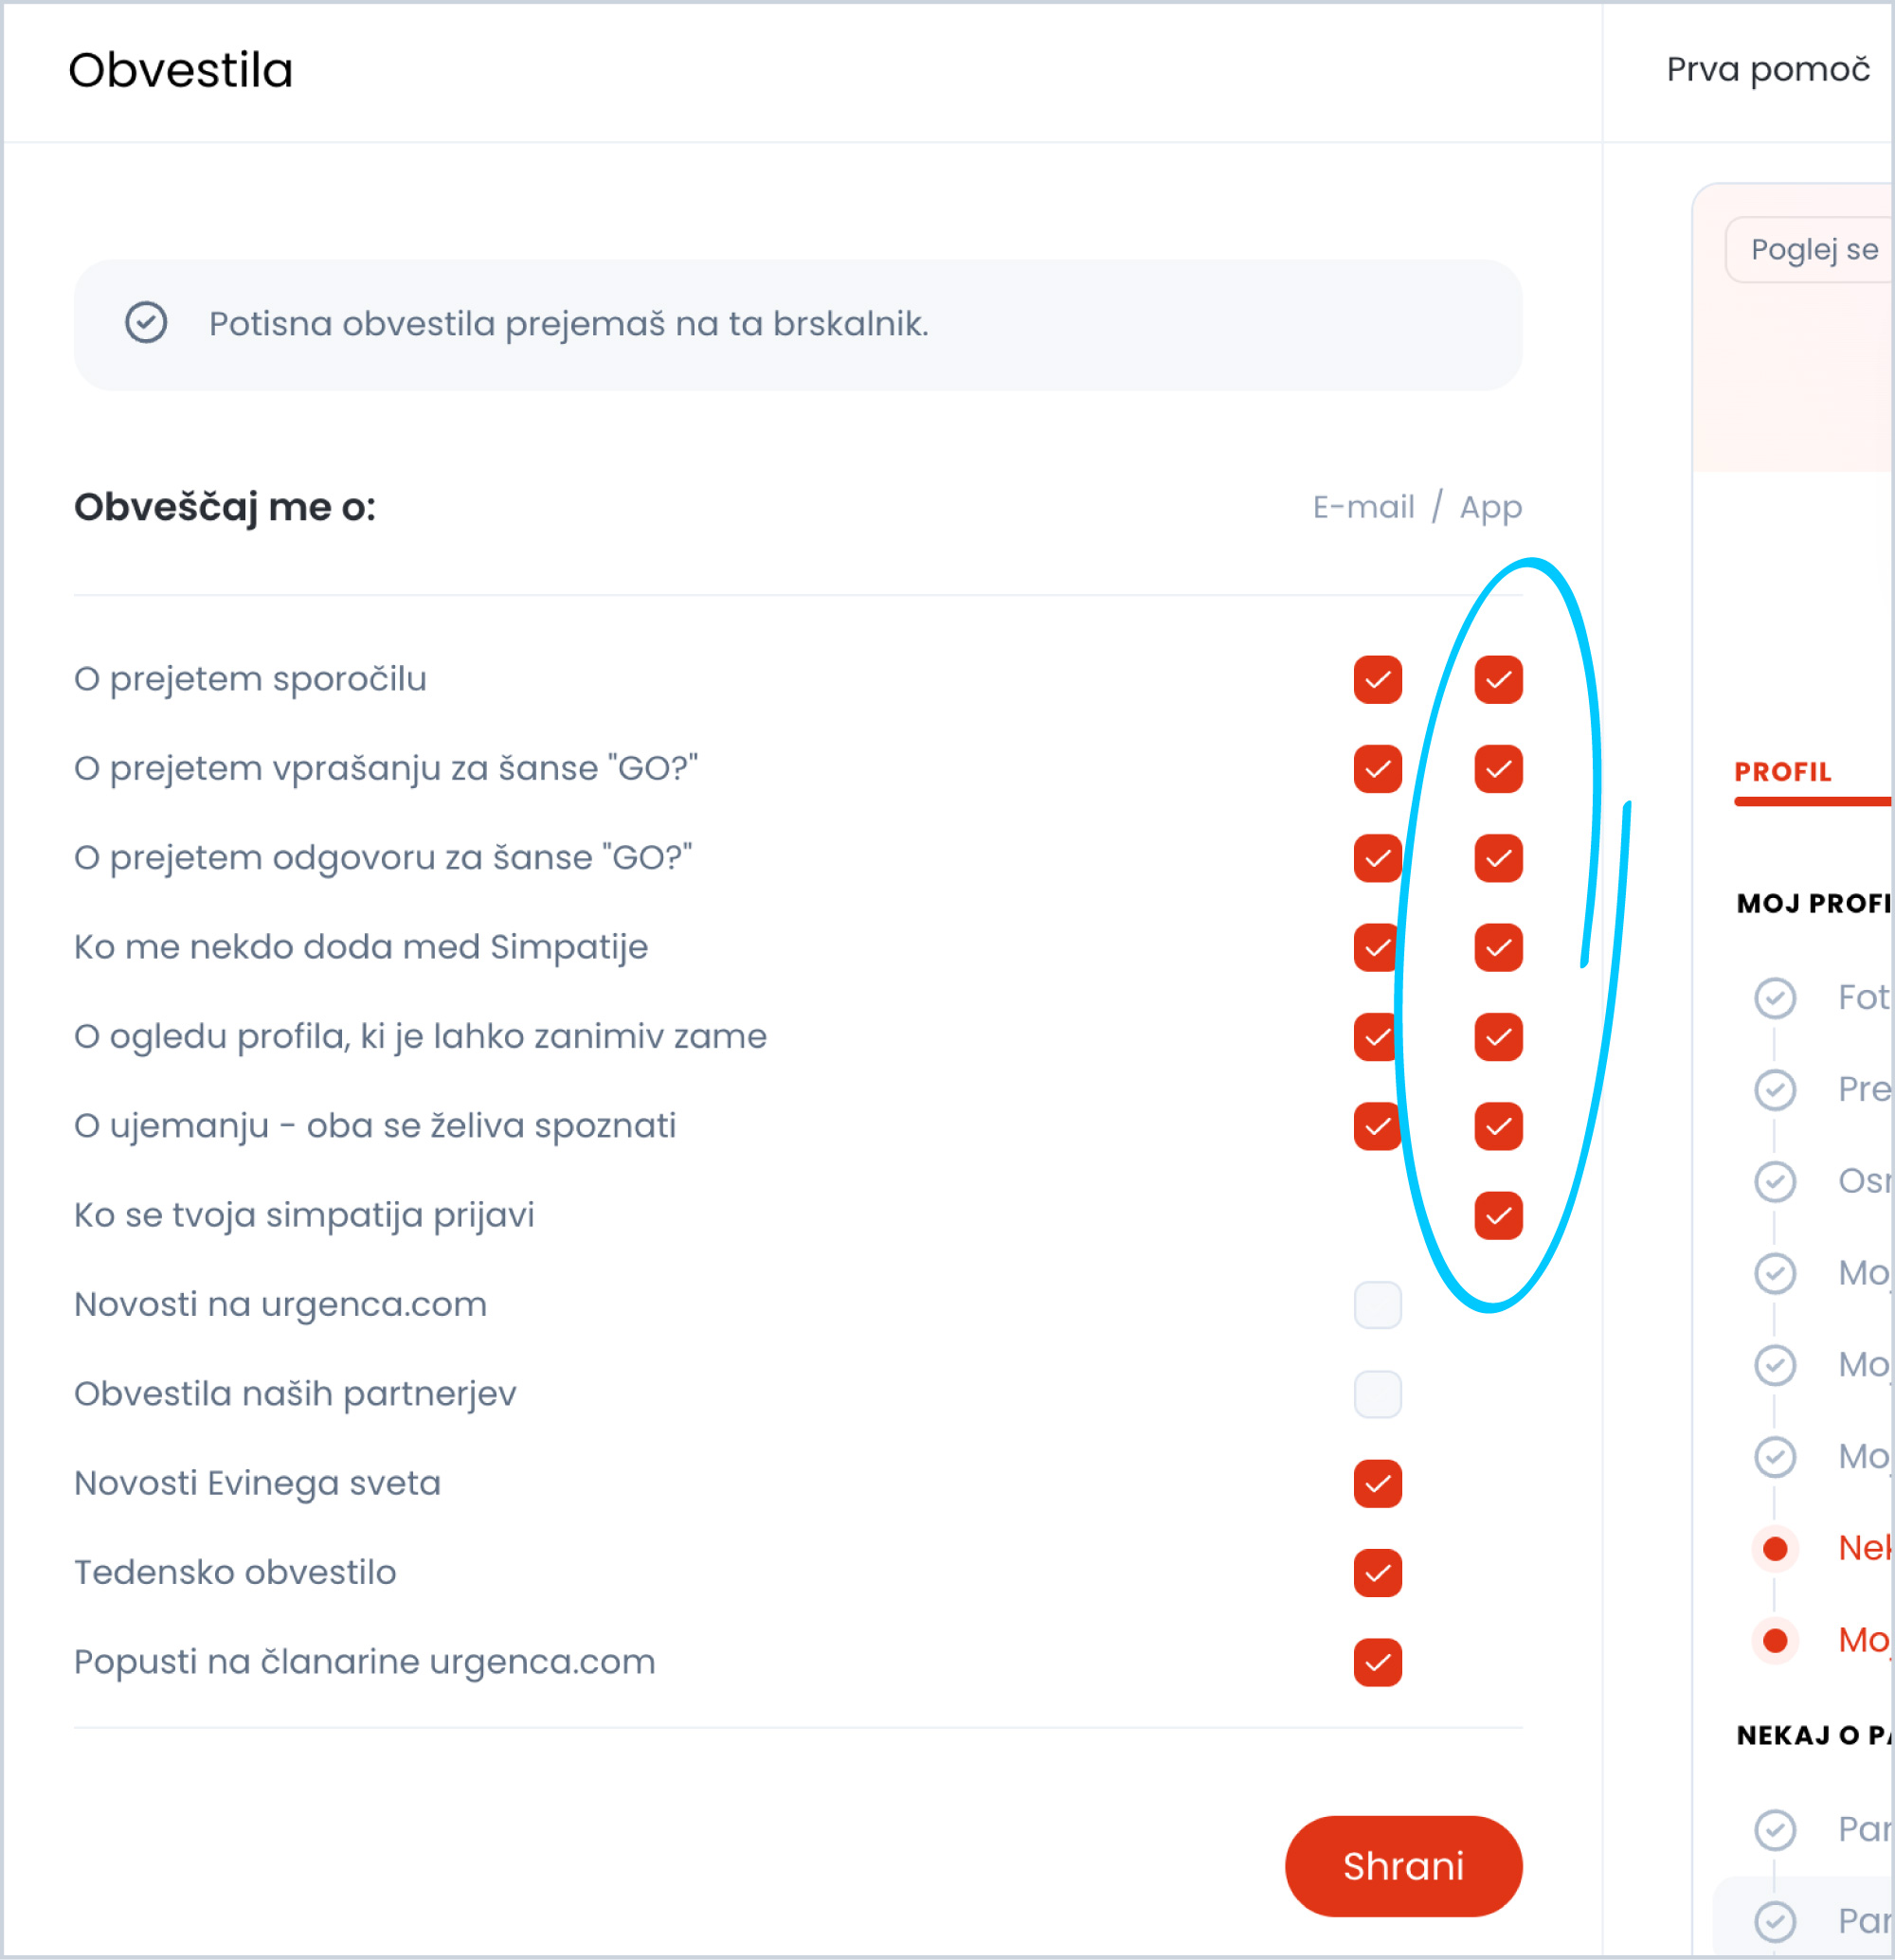1895x1960 pixels.
Task: Open Prva pomoč in the header
Action: 1767,70
